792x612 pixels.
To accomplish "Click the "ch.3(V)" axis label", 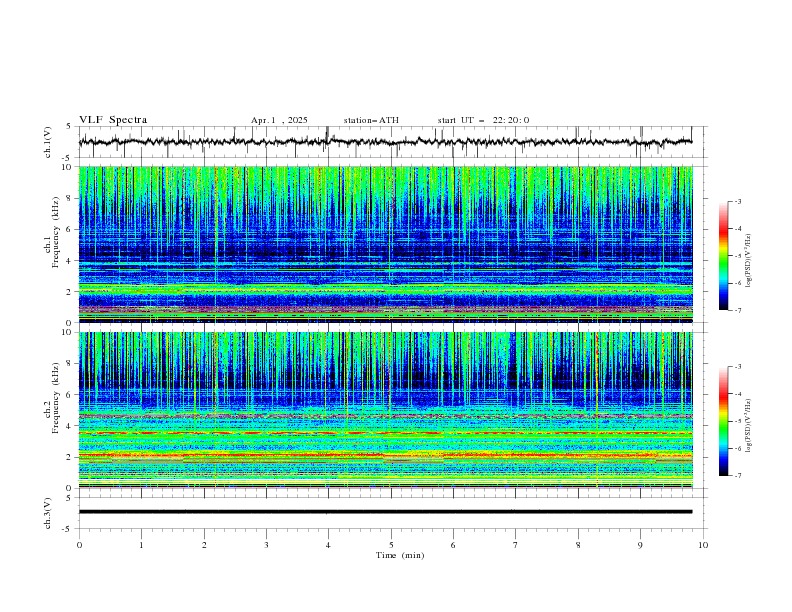I will (x=47, y=513).
